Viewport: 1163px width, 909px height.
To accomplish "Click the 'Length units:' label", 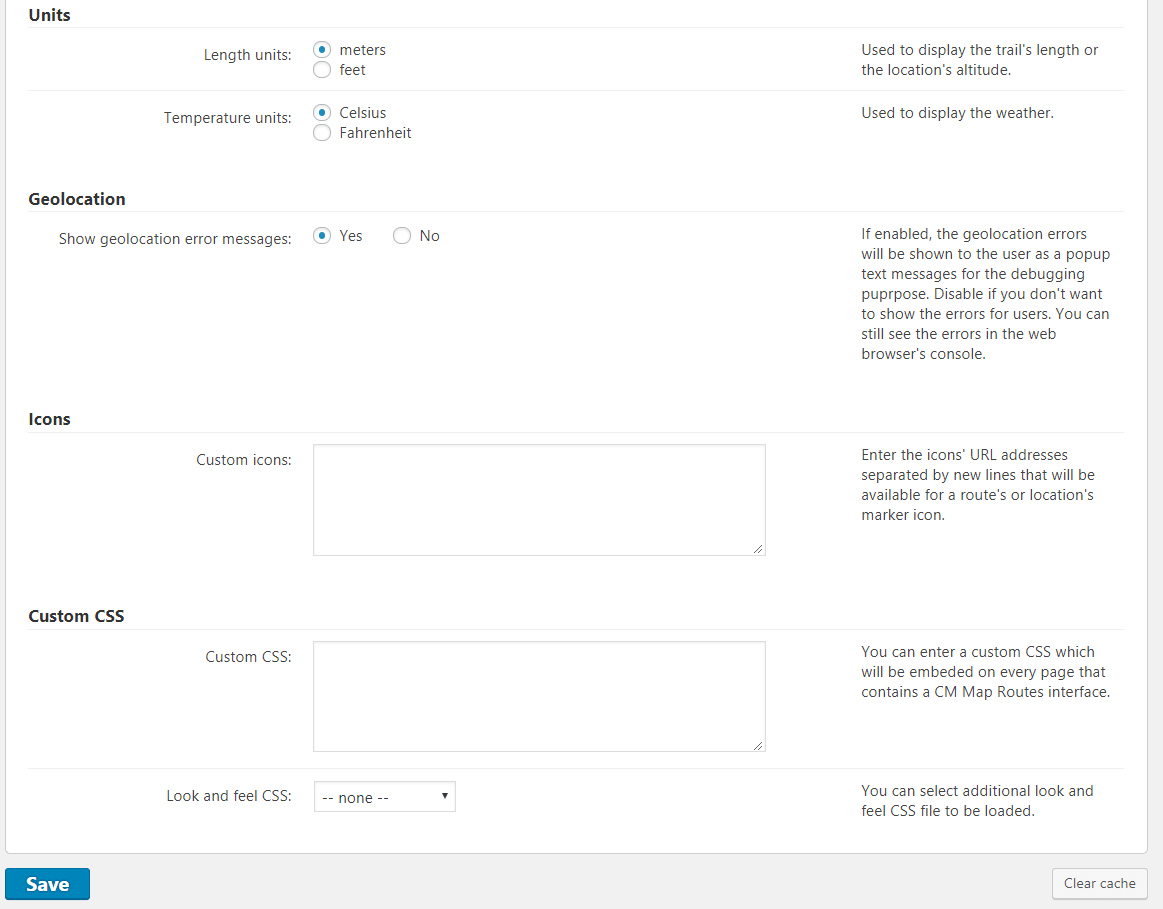I will 247,55.
